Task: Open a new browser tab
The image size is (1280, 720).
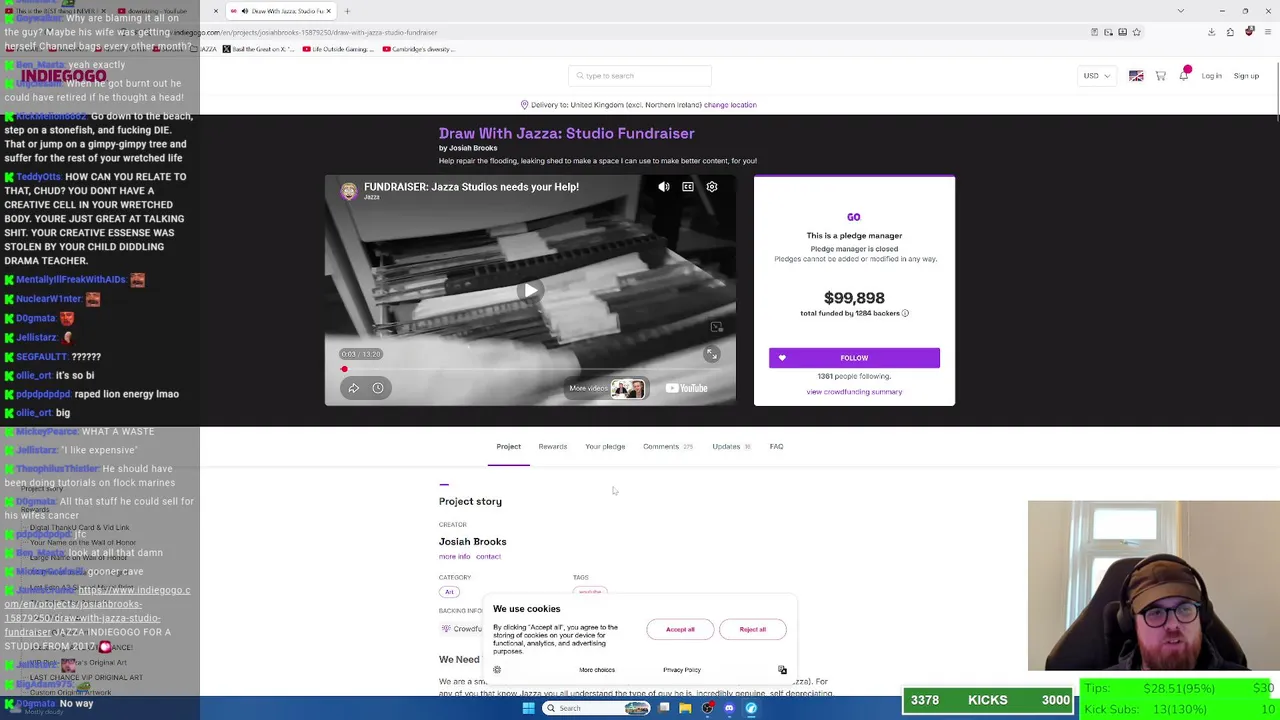Action: coord(347,11)
